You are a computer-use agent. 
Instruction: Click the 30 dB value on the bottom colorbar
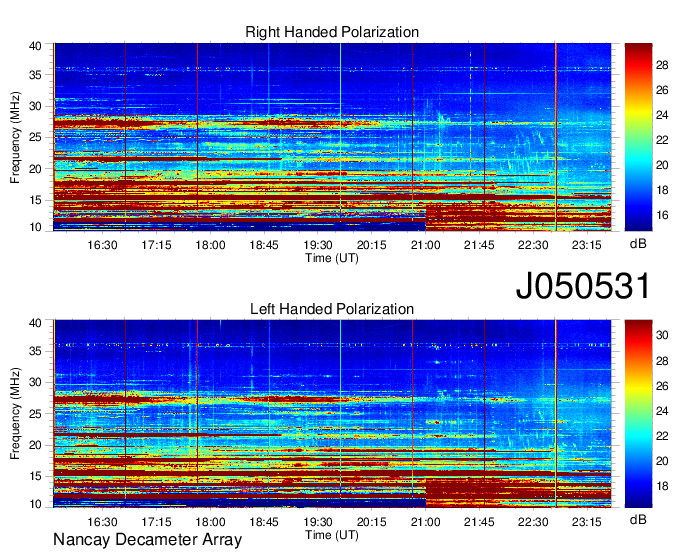(662, 335)
